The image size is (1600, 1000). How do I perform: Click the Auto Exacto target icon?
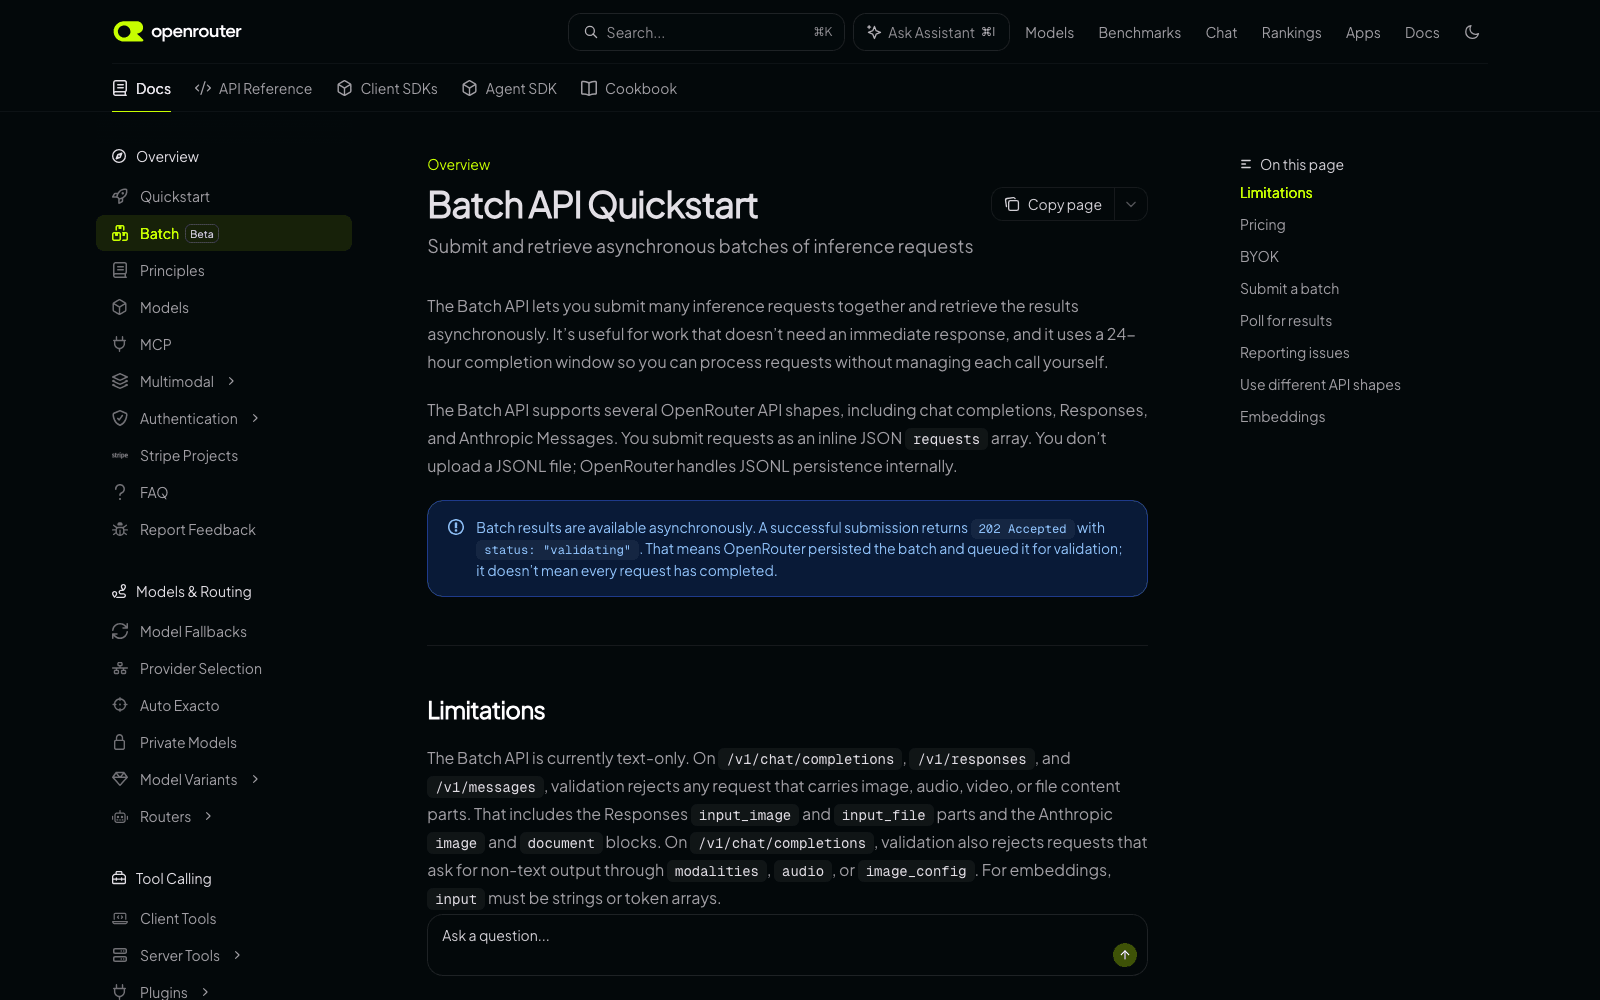120,705
